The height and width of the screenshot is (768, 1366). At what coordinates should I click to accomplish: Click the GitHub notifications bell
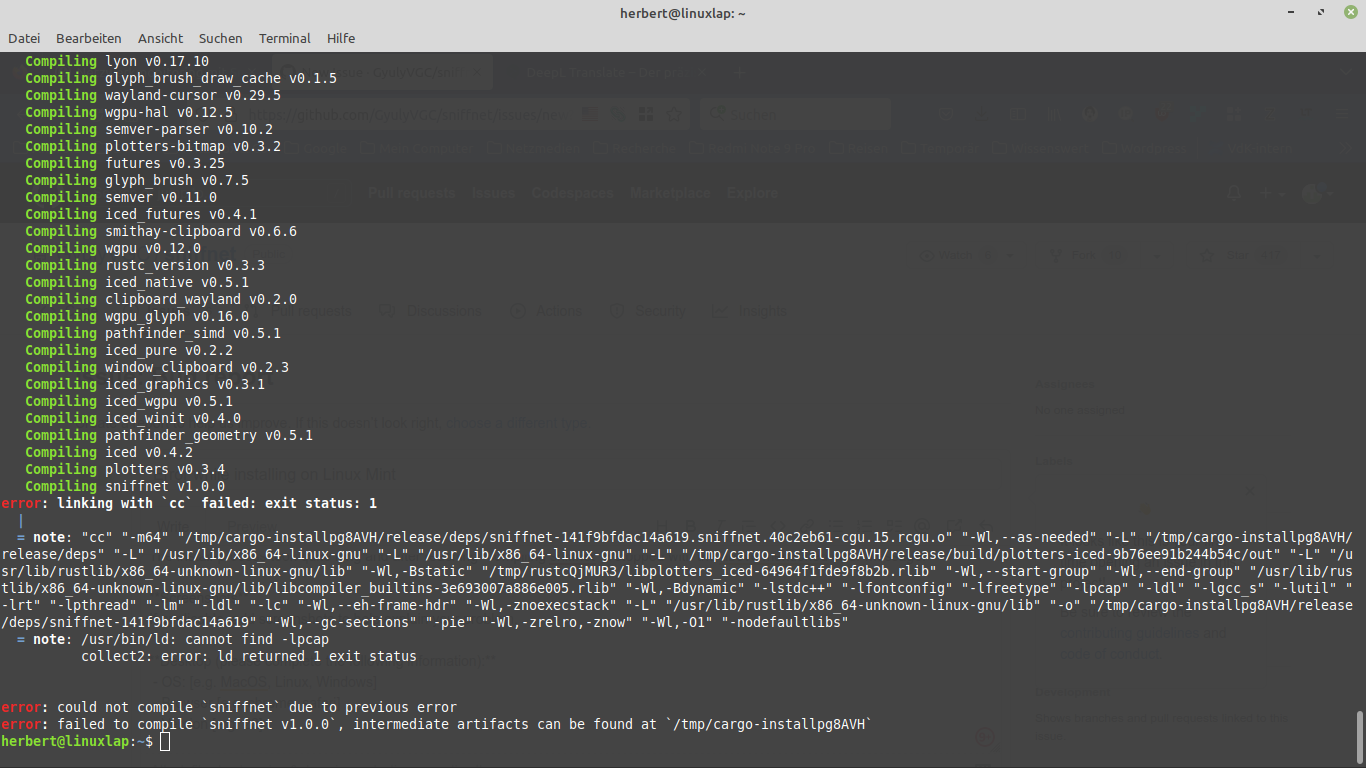tap(1234, 193)
